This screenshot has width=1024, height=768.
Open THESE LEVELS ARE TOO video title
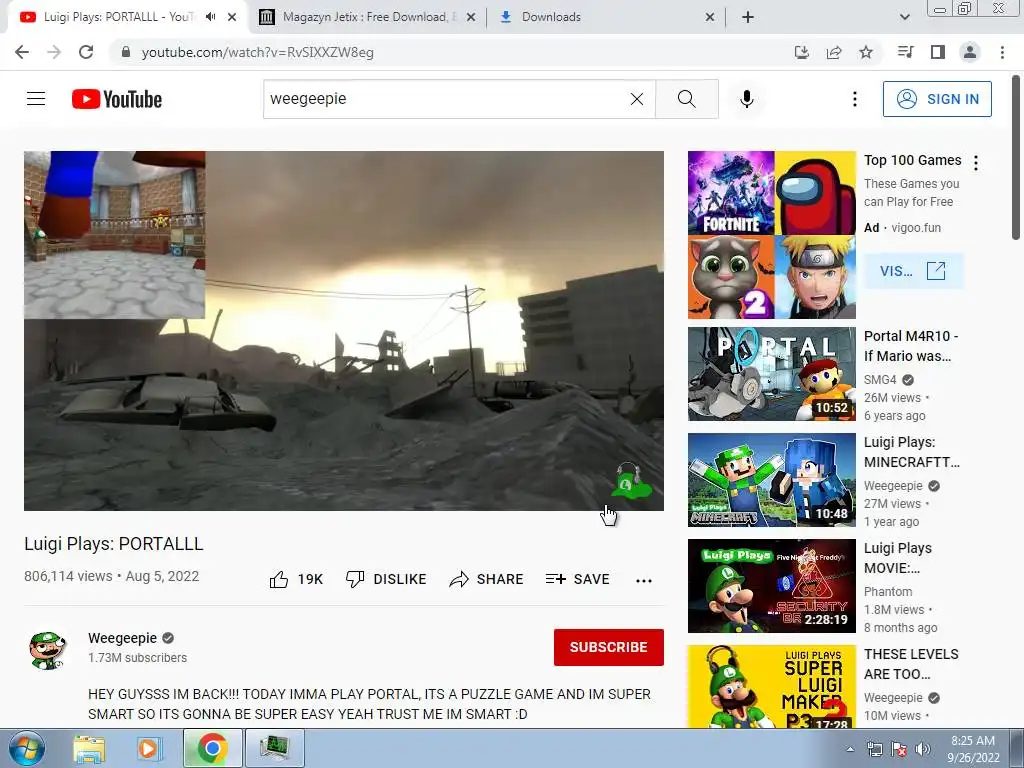tap(911, 664)
